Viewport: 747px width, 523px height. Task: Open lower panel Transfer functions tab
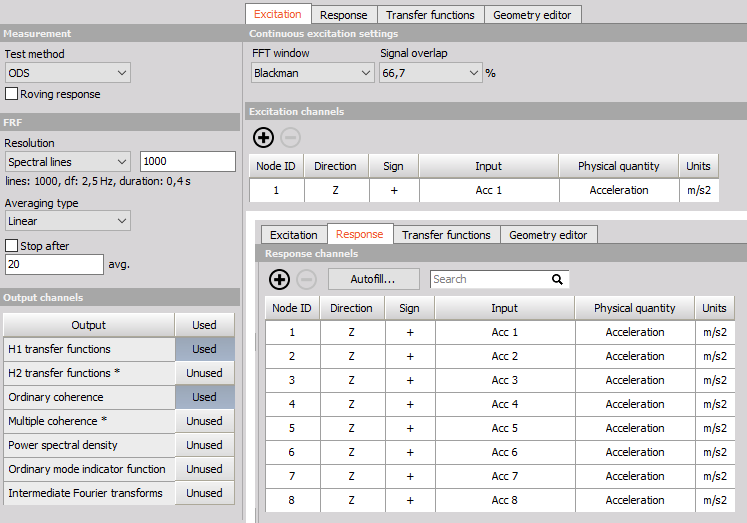click(x=446, y=235)
